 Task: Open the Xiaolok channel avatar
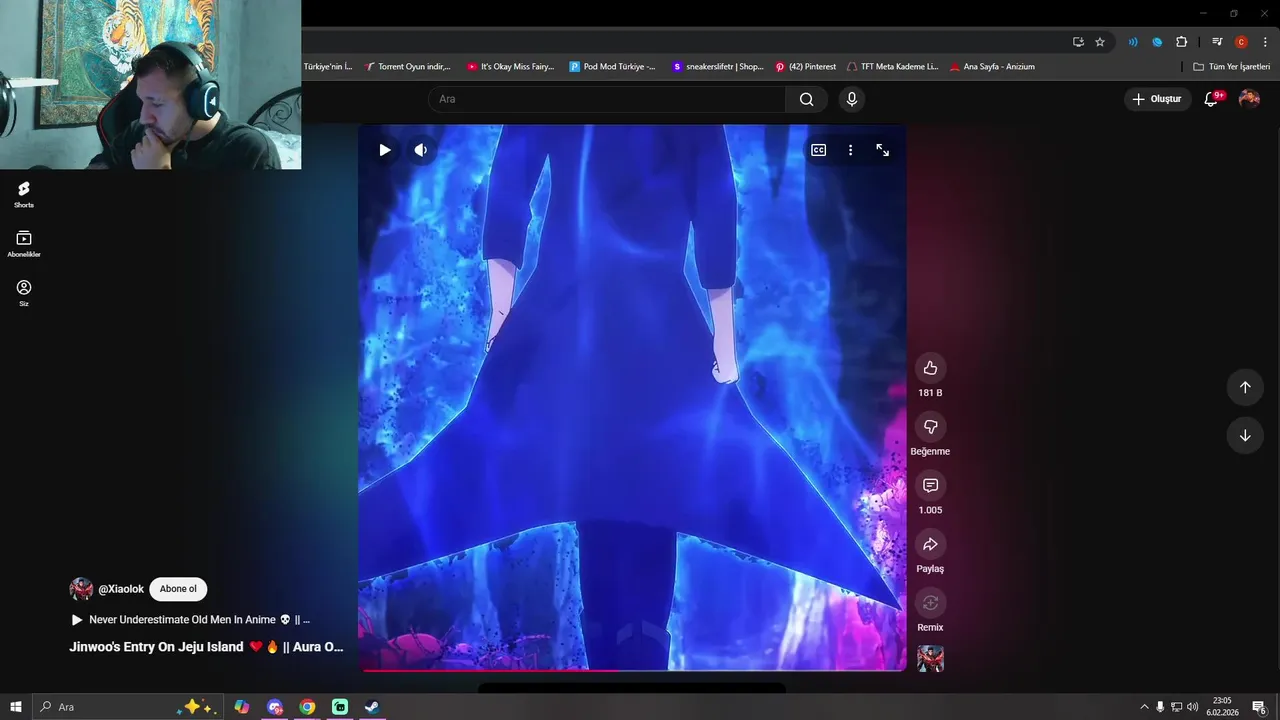click(81, 589)
